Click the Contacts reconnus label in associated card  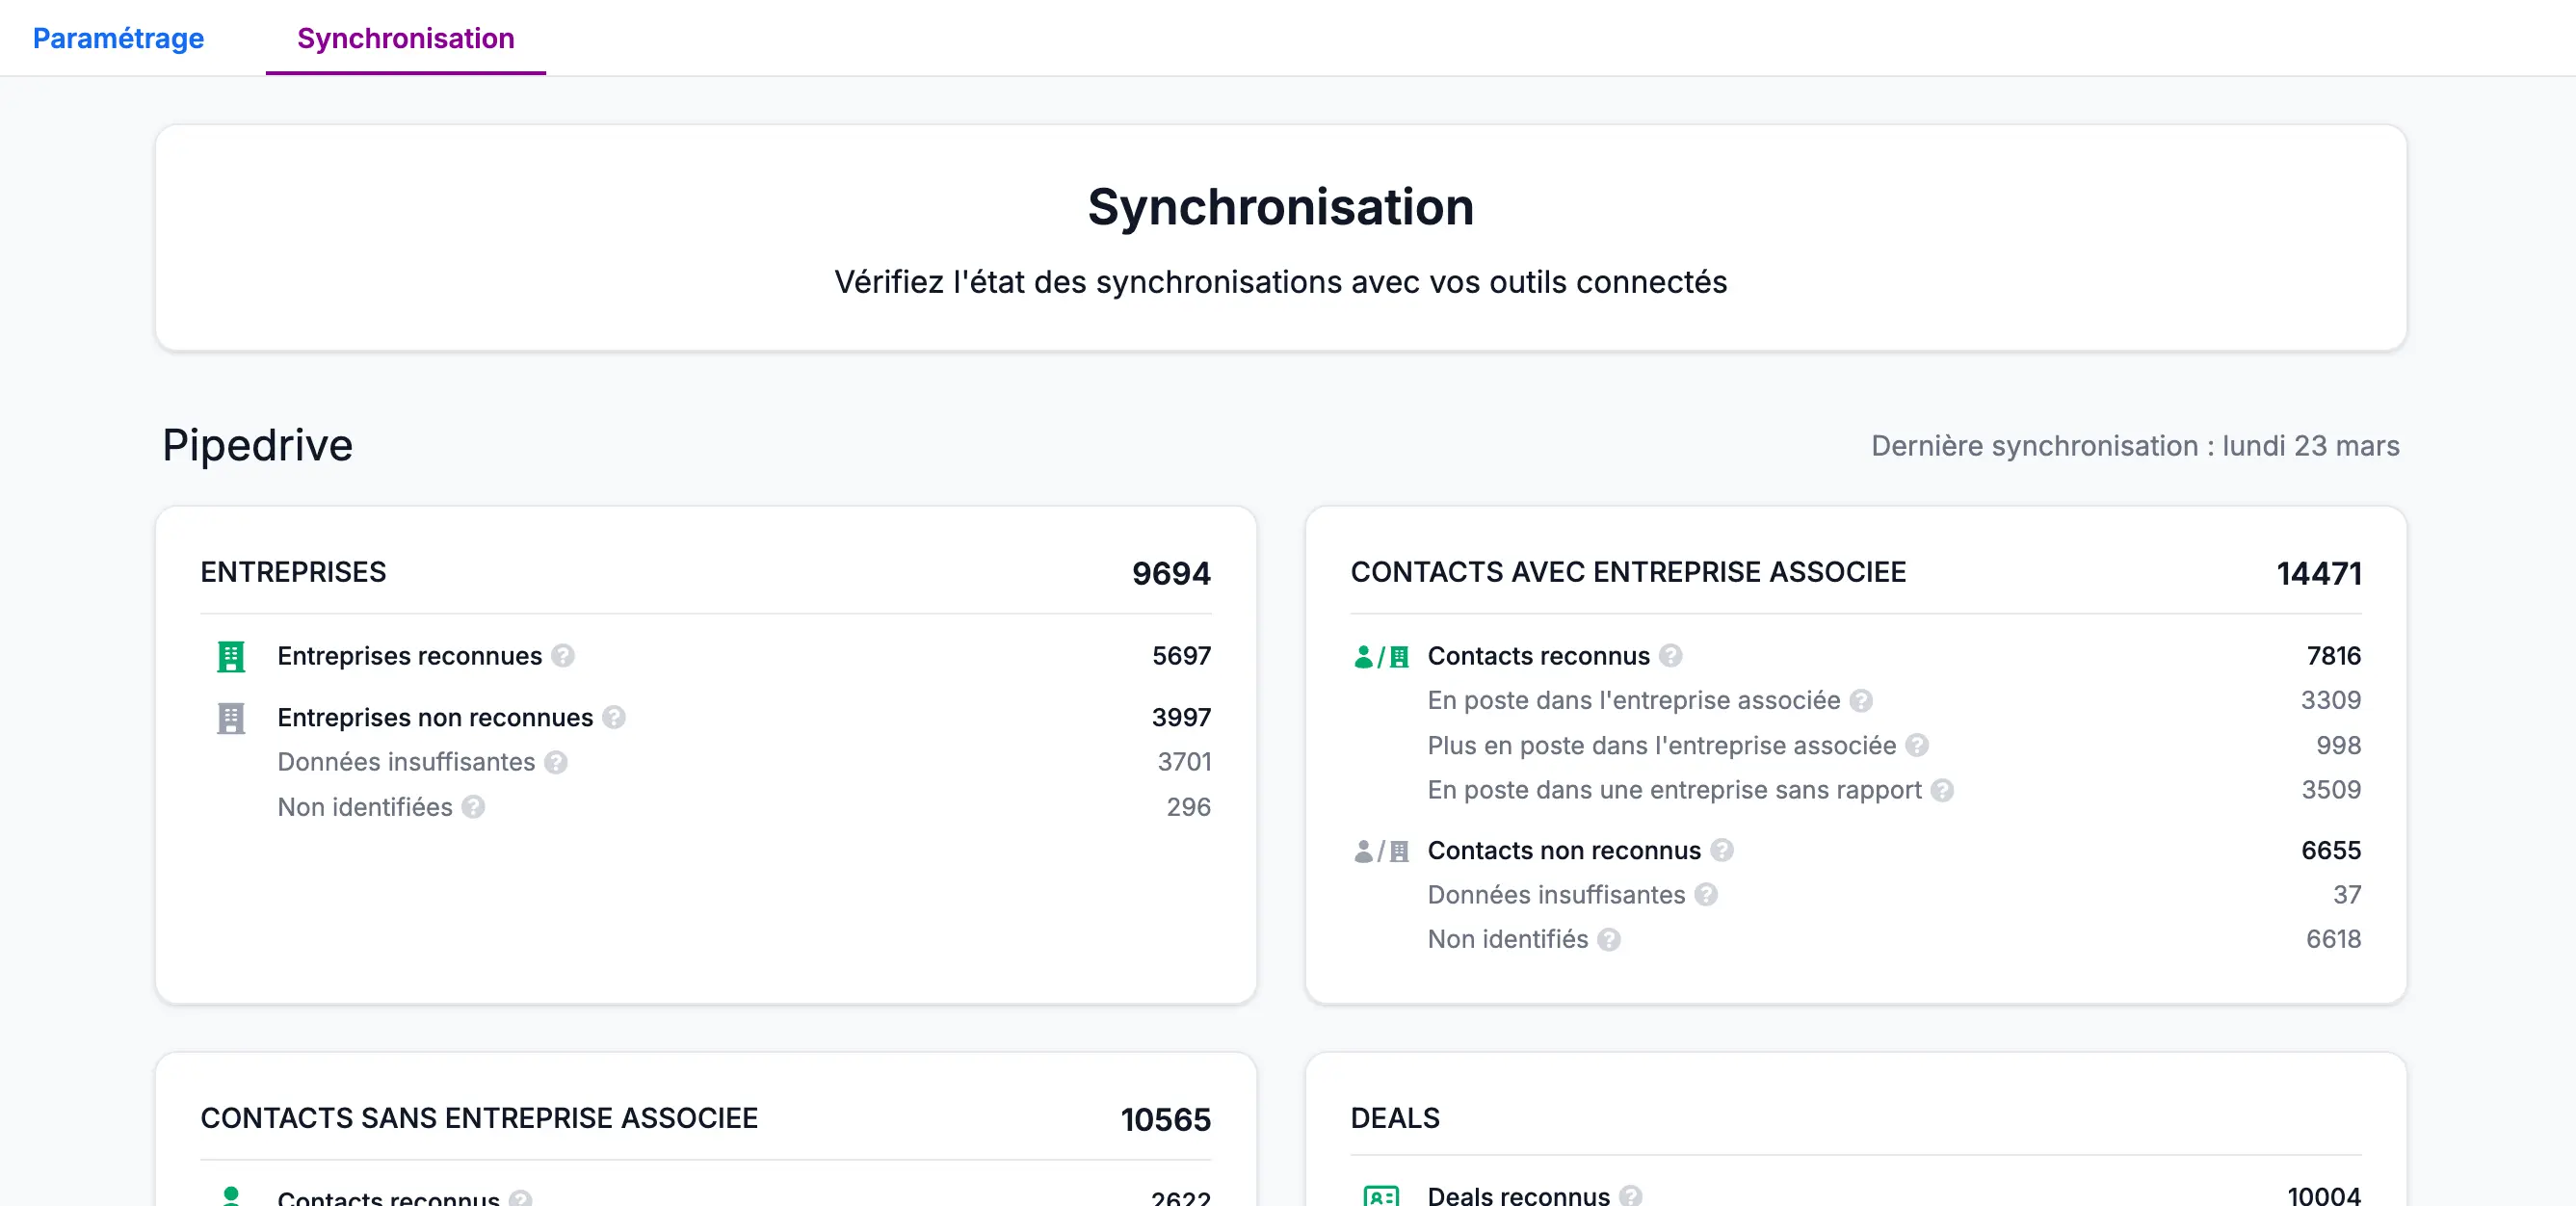[1538, 656]
